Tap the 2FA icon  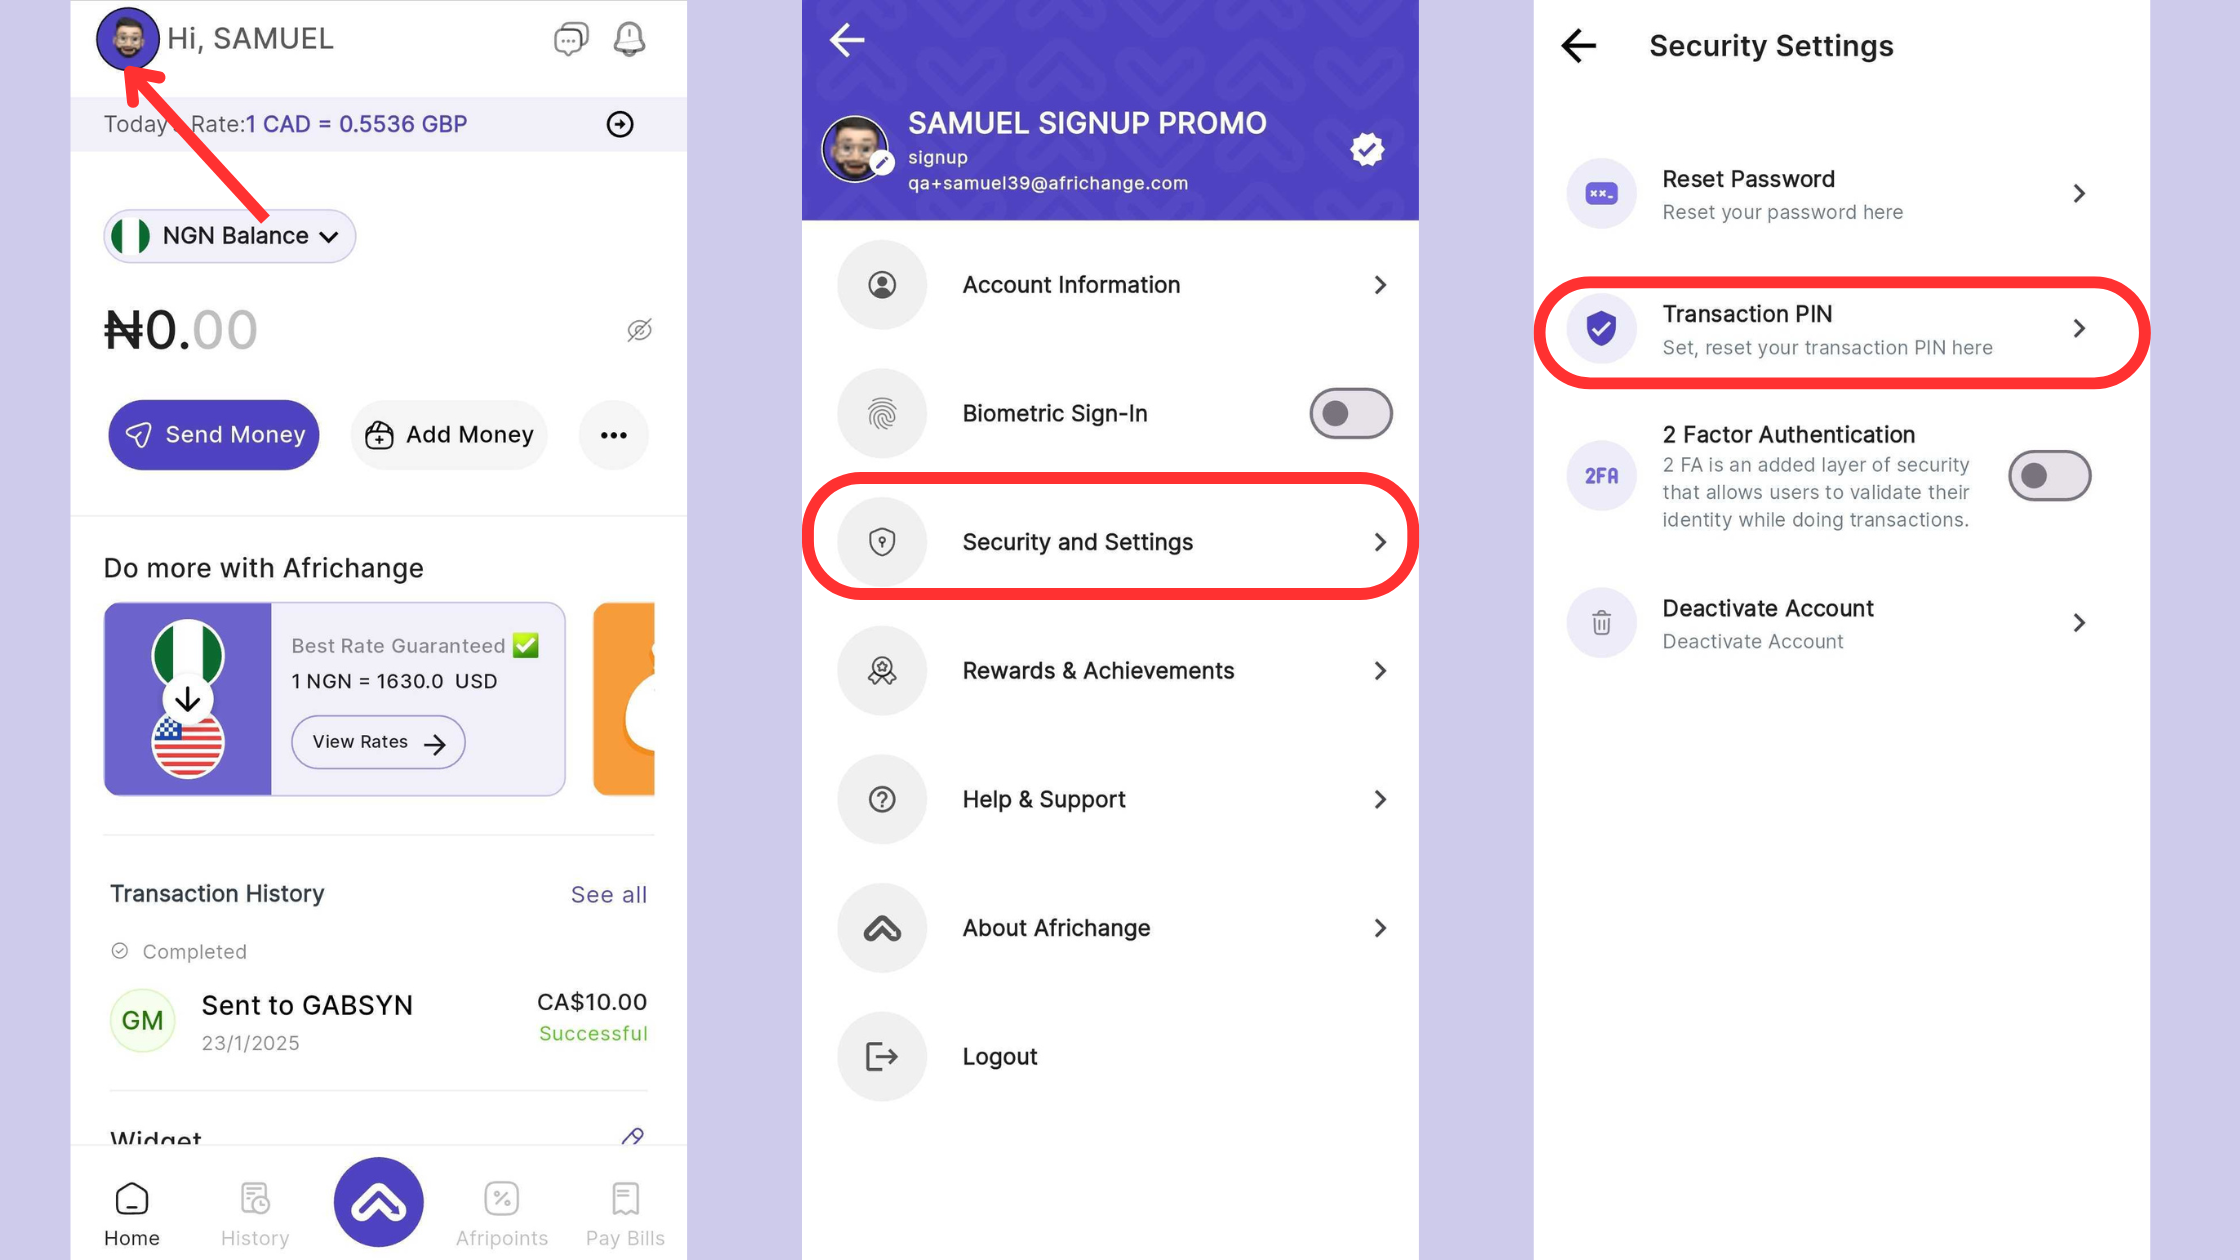1602,476
